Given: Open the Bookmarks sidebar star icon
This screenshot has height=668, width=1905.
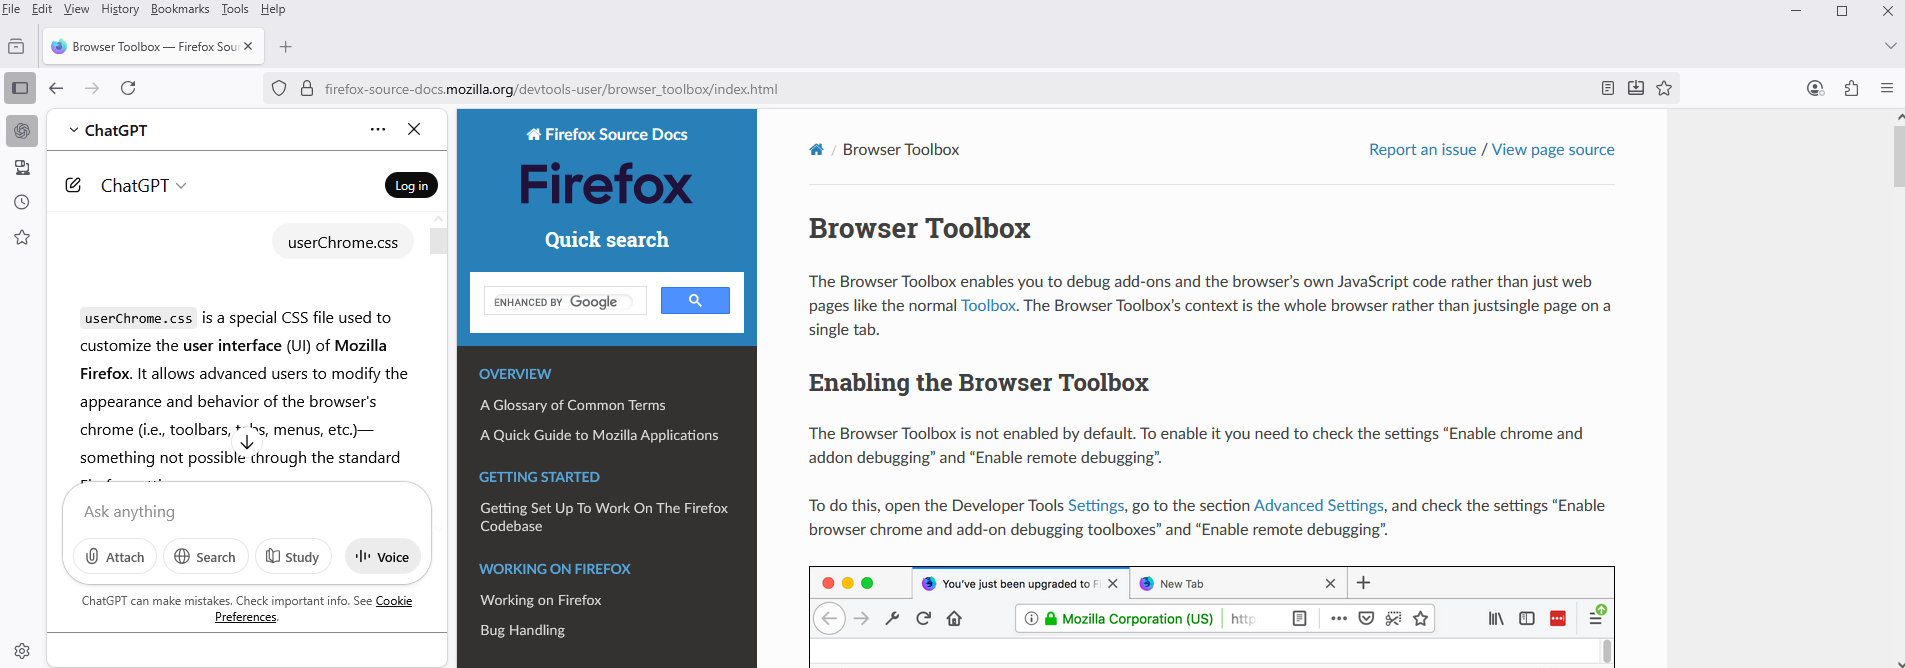Looking at the screenshot, I should point(22,238).
